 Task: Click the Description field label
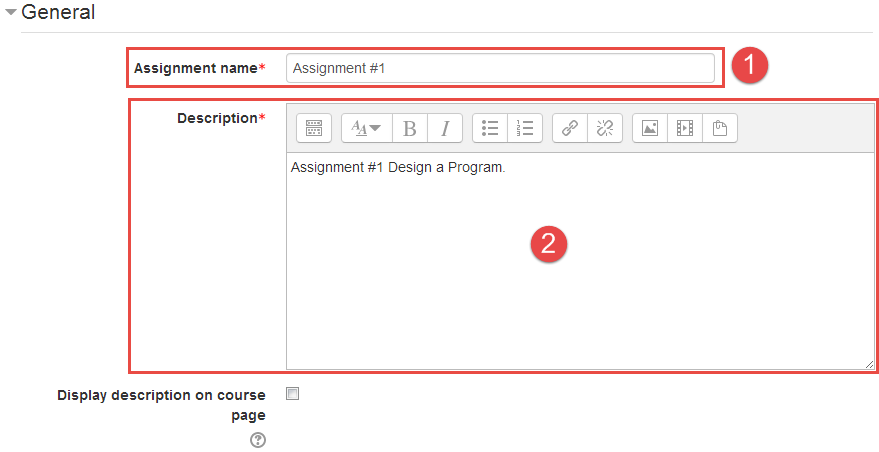click(217, 118)
